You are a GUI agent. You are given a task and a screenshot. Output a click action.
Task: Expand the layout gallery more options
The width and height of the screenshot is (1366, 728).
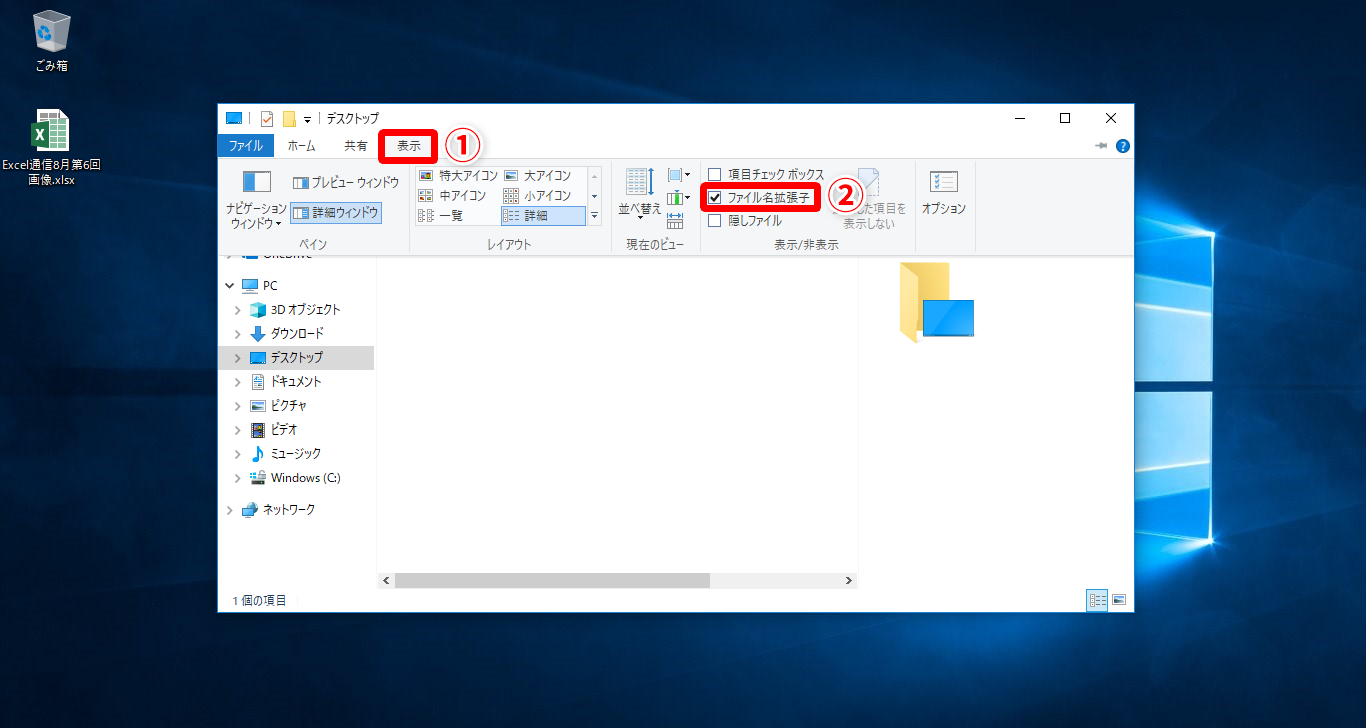594,215
